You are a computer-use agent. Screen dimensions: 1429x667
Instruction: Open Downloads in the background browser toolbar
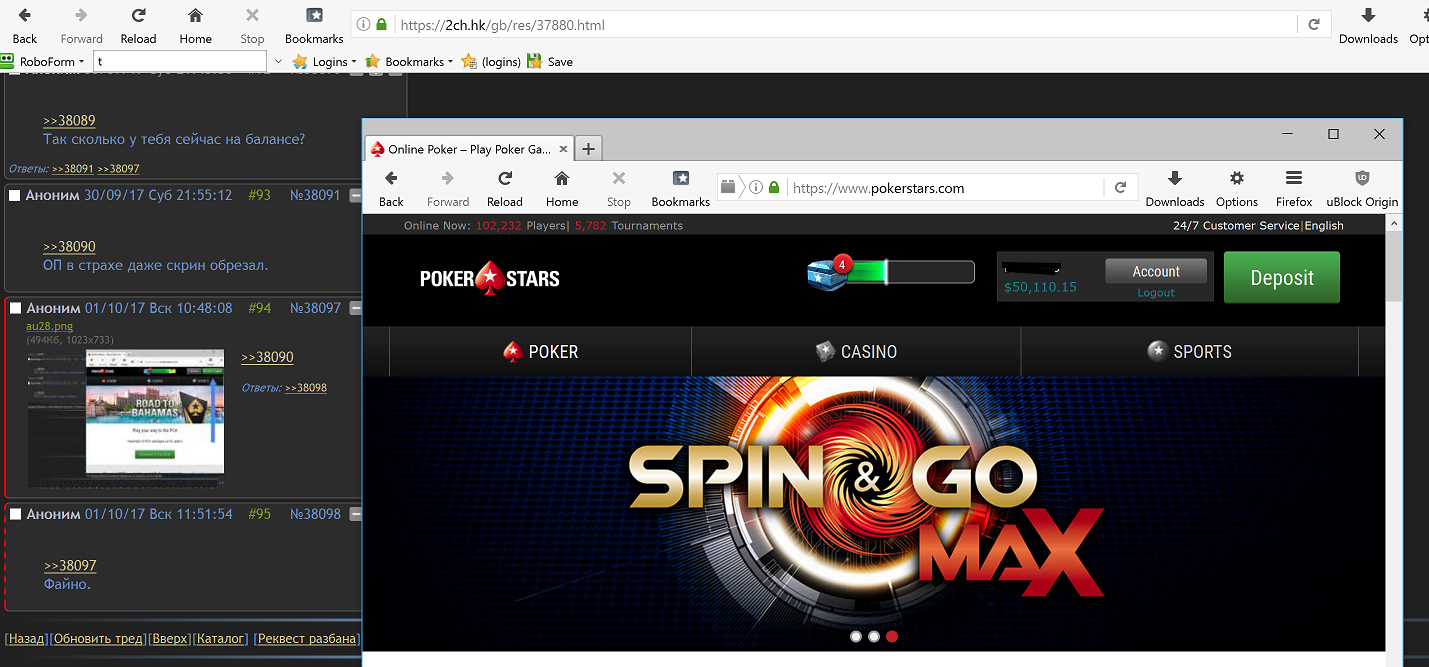(x=1368, y=26)
